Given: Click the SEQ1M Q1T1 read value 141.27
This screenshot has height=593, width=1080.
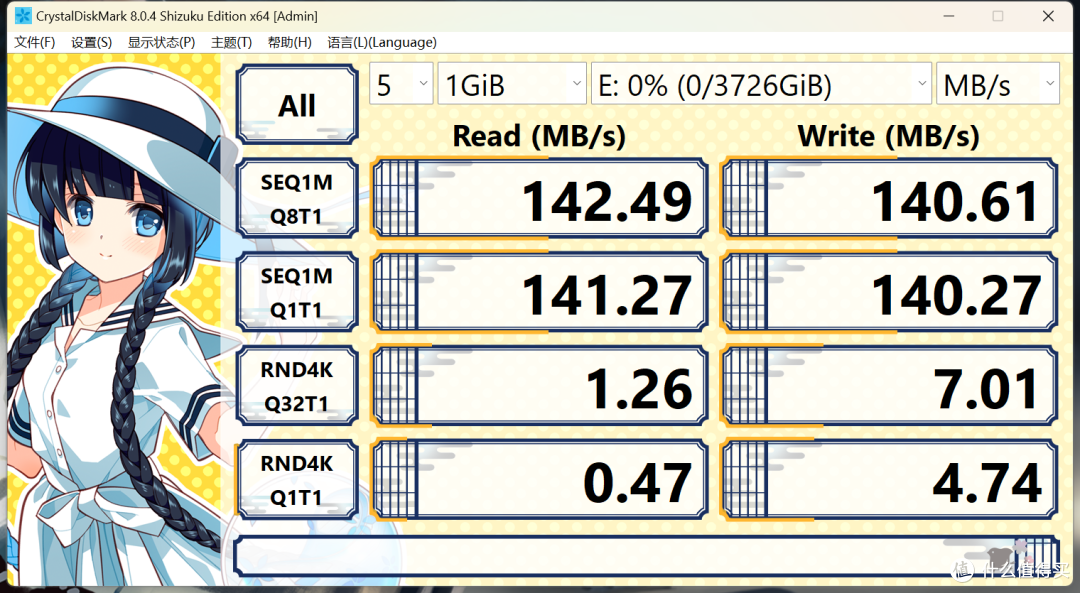Looking at the screenshot, I should (x=539, y=292).
